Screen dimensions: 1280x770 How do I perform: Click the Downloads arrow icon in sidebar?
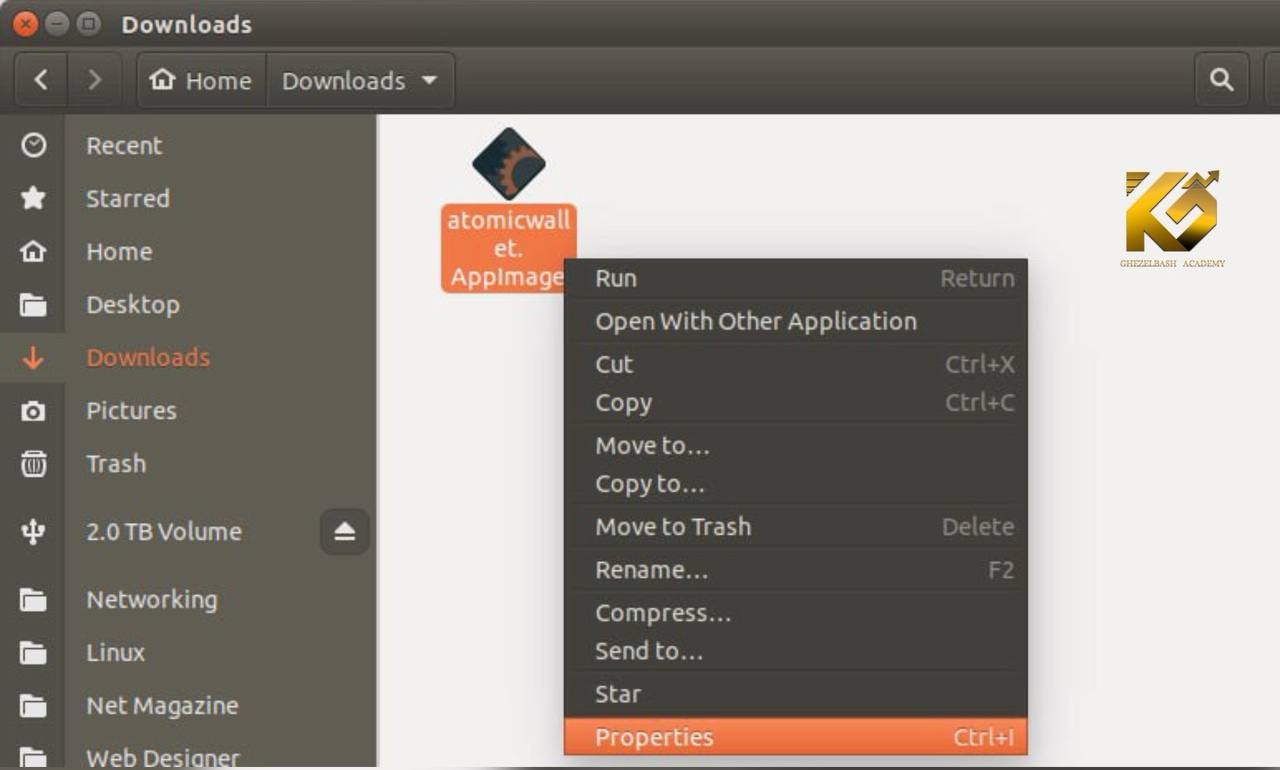[33, 358]
